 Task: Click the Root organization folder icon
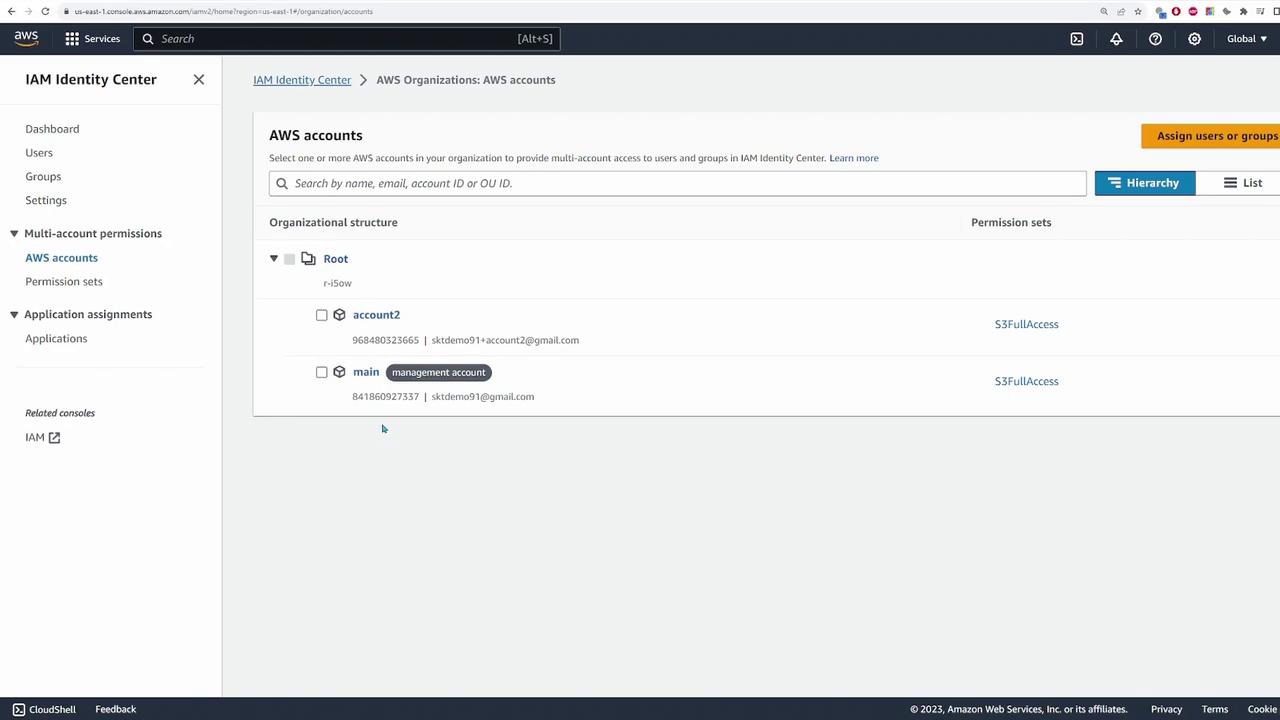(308, 259)
